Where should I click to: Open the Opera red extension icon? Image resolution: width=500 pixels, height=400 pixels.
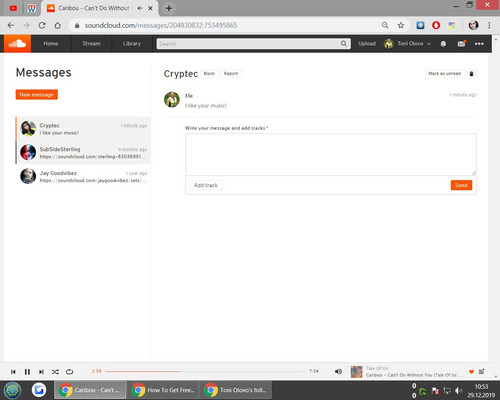pyautogui.click(x=436, y=25)
